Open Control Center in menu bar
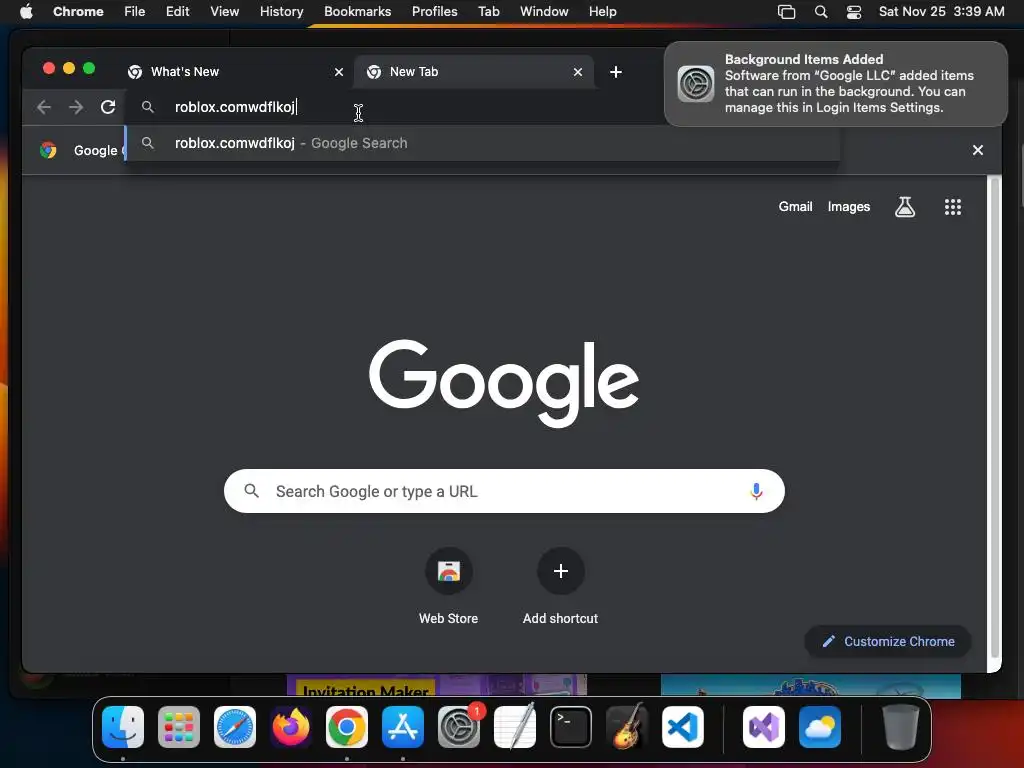Image resolution: width=1024 pixels, height=768 pixels. (x=854, y=12)
